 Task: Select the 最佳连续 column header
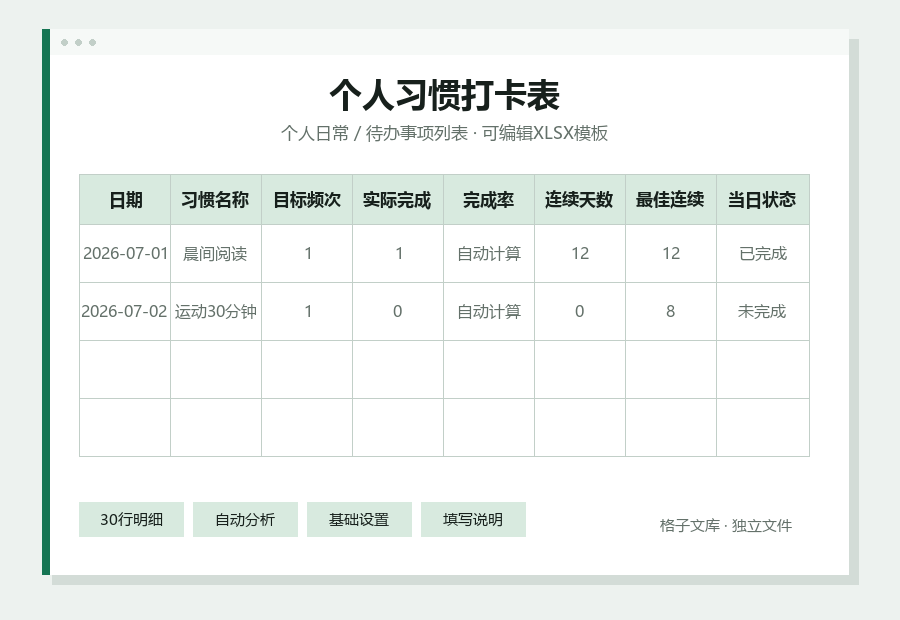pos(671,200)
